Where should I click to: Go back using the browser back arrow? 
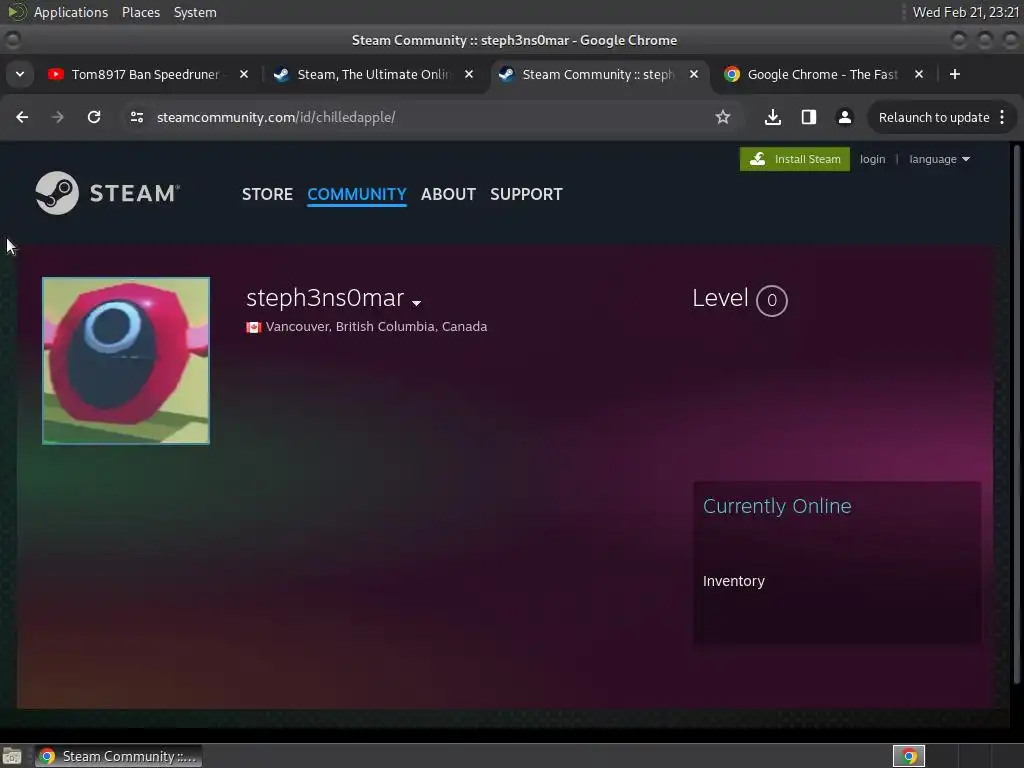[x=22, y=117]
